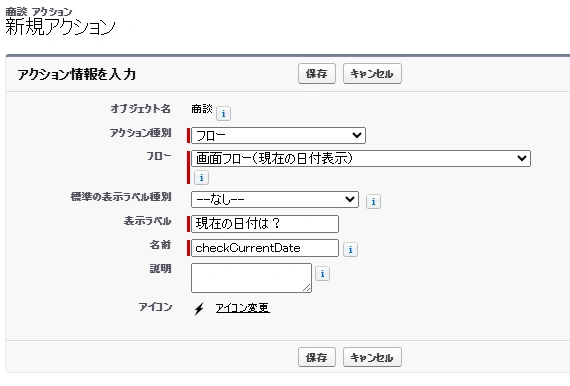Viewport: 570px width, 386px height.
Task: Click the lightning bolt action icon
Action: click(x=199, y=309)
